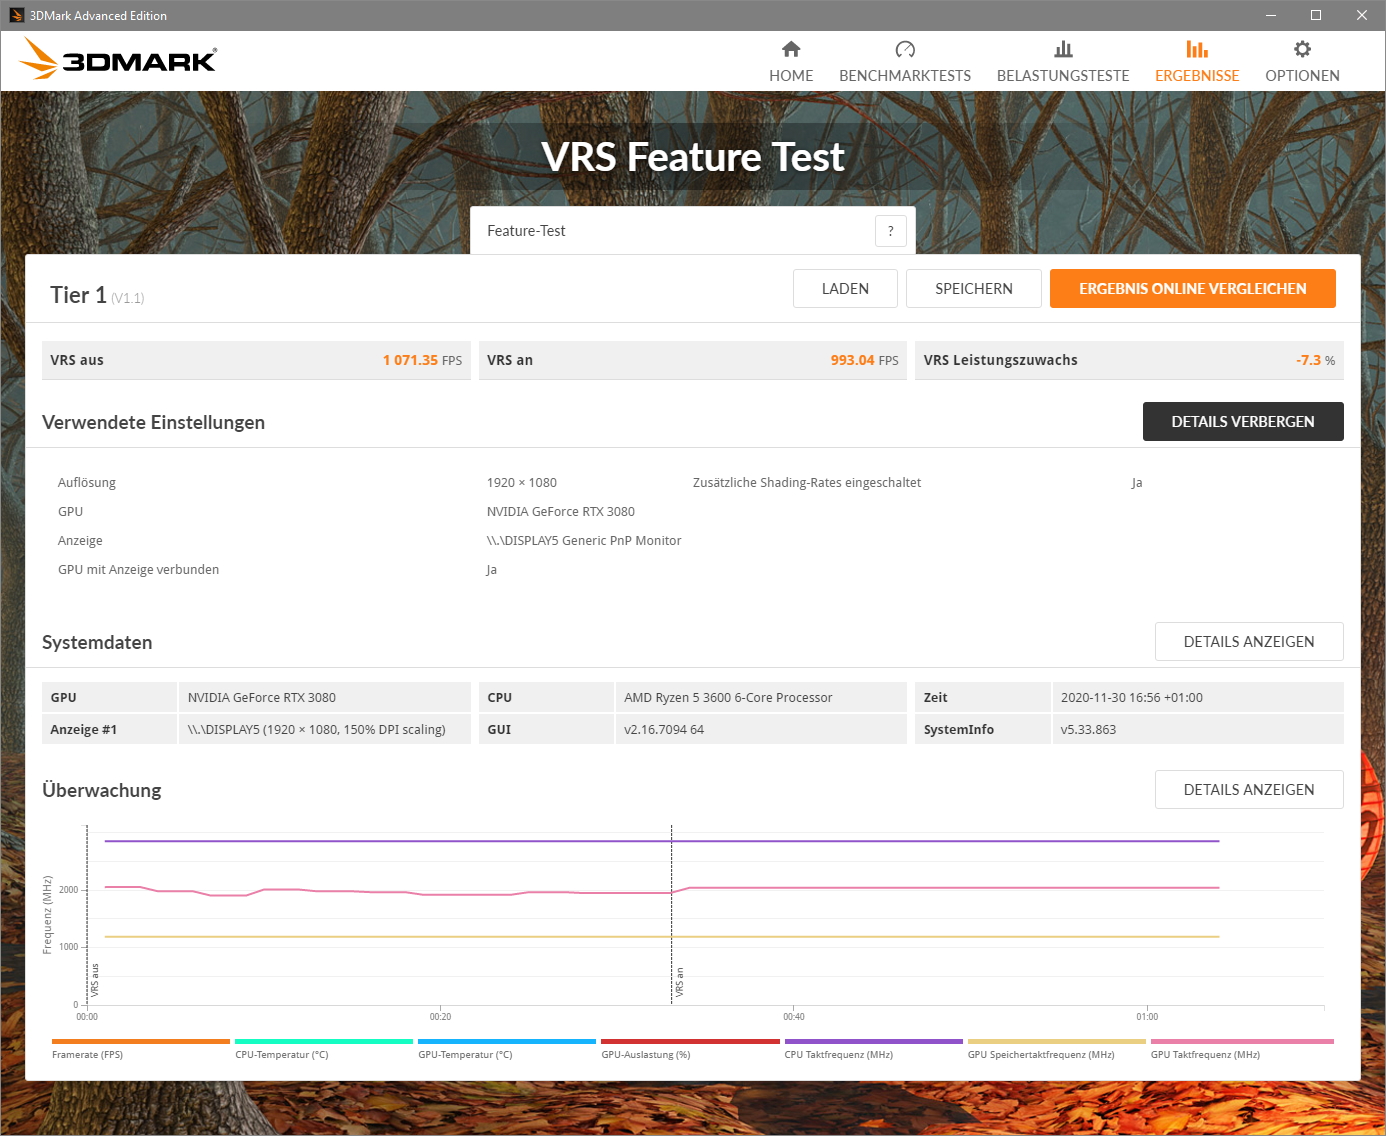Image resolution: width=1386 pixels, height=1136 pixels.
Task: Go to the HOME tab label
Action: coord(791,76)
